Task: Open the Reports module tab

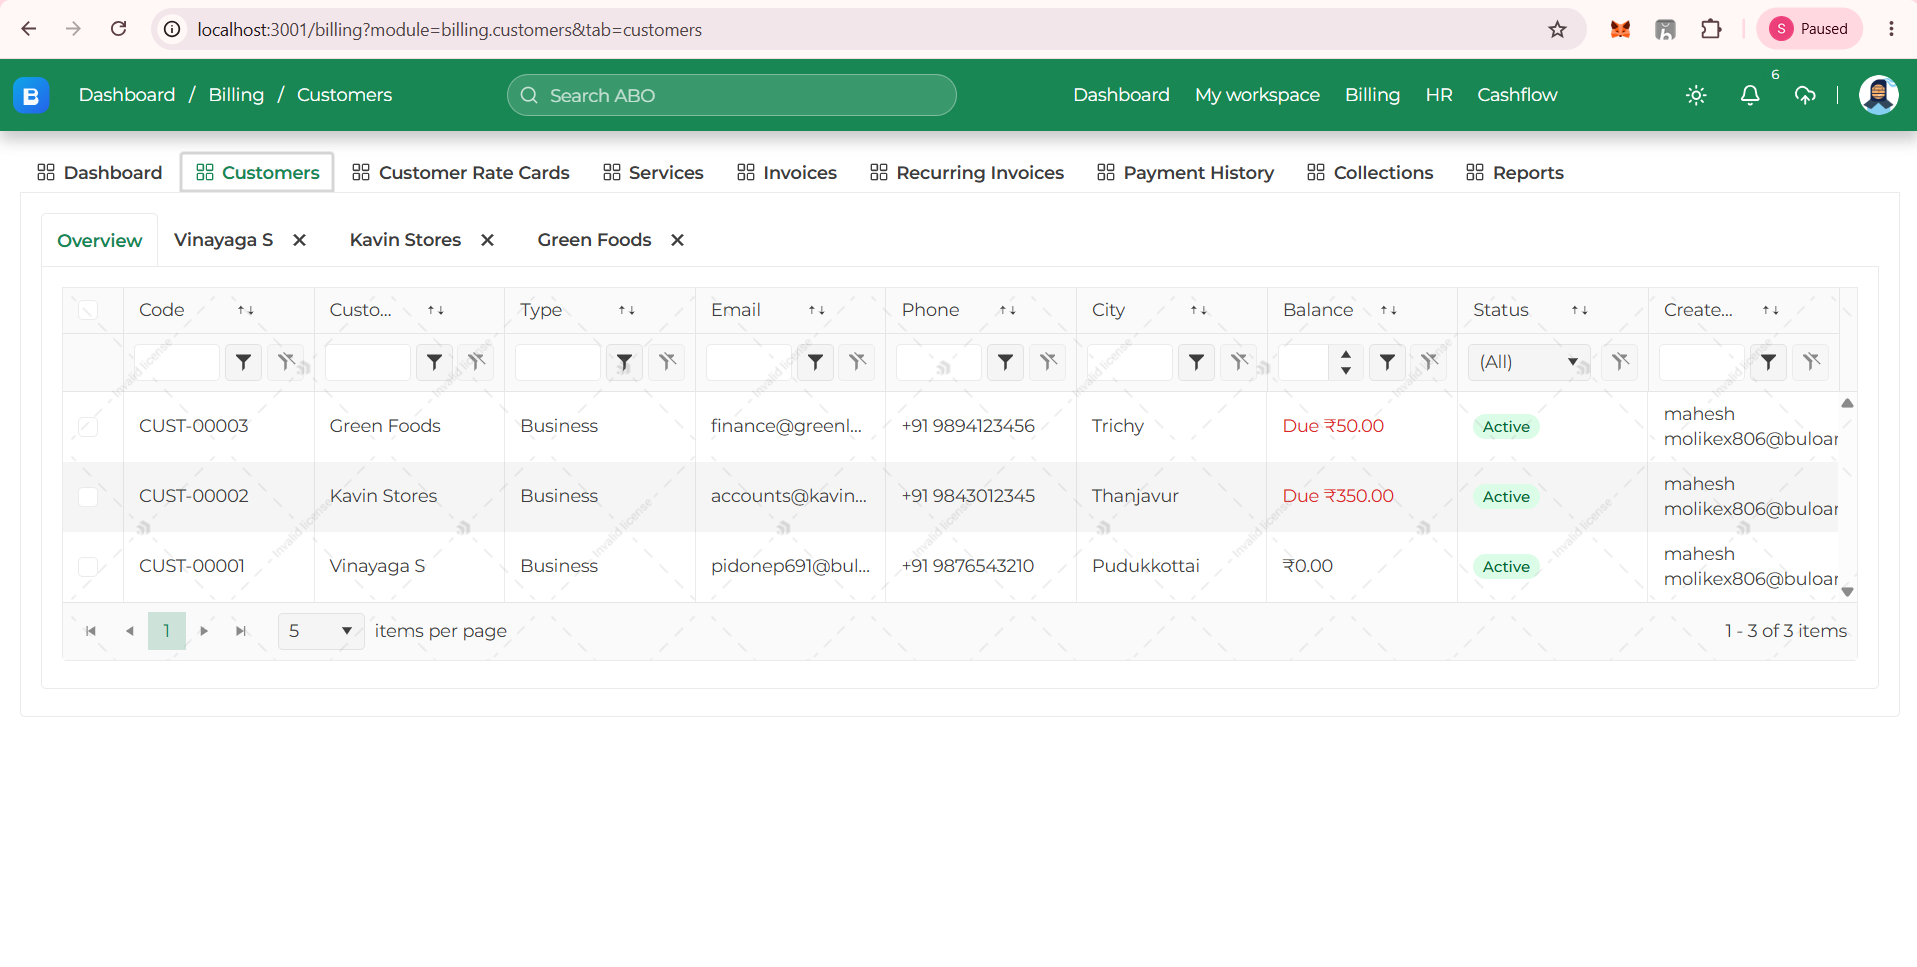Action: (1515, 172)
